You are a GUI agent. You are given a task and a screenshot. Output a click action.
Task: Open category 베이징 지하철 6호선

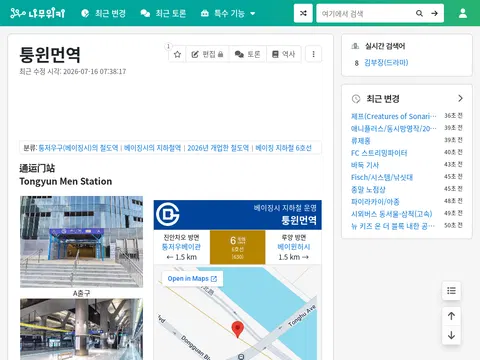pos(284,148)
